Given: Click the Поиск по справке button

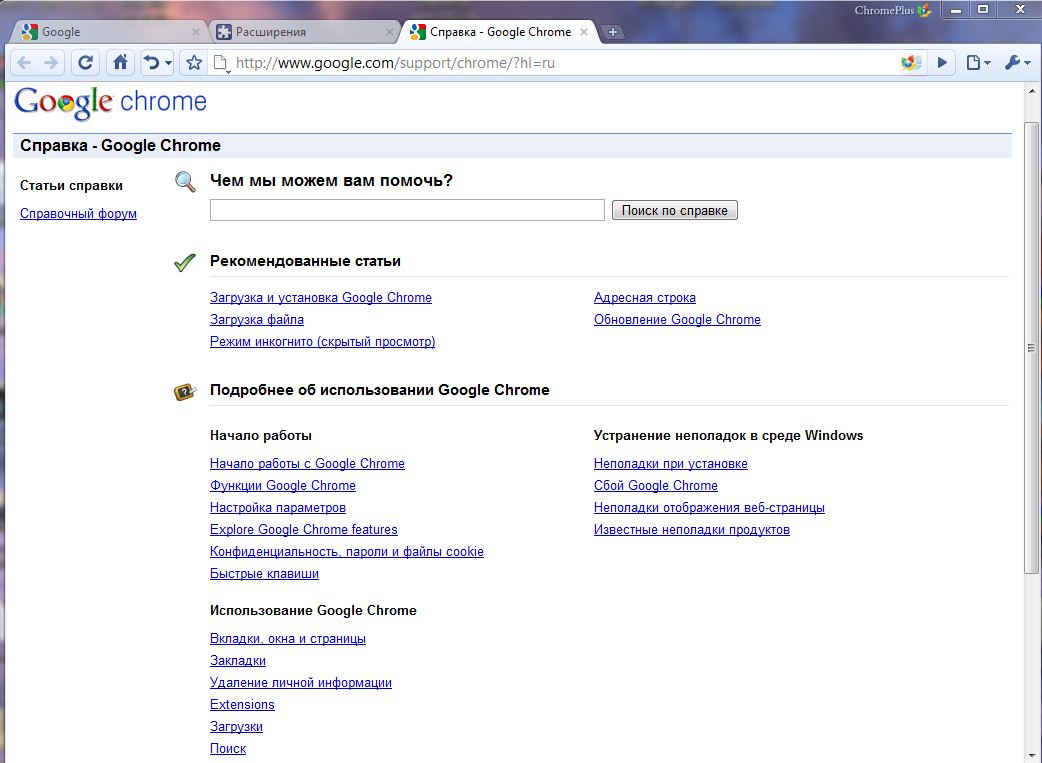Looking at the screenshot, I should pyautogui.click(x=675, y=210).
